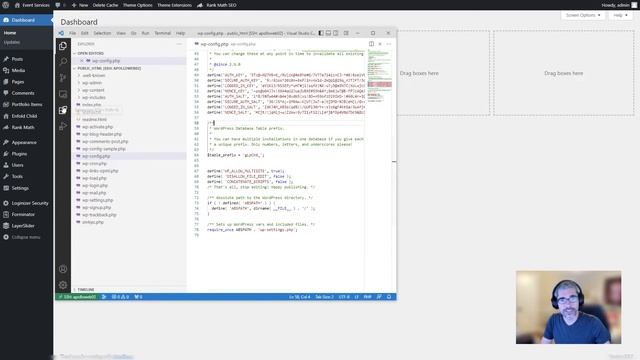
Task: Open the Help menu in VS Code
Action: point(180,33)
